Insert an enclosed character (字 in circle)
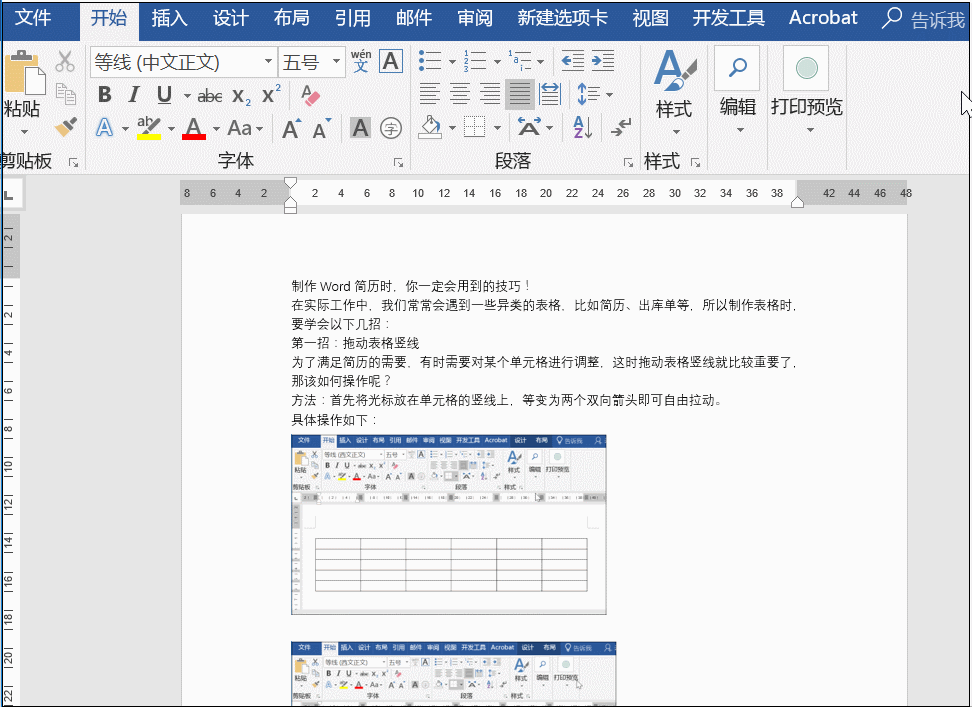Viewport: 972px width, 707px height. [391, 128]
